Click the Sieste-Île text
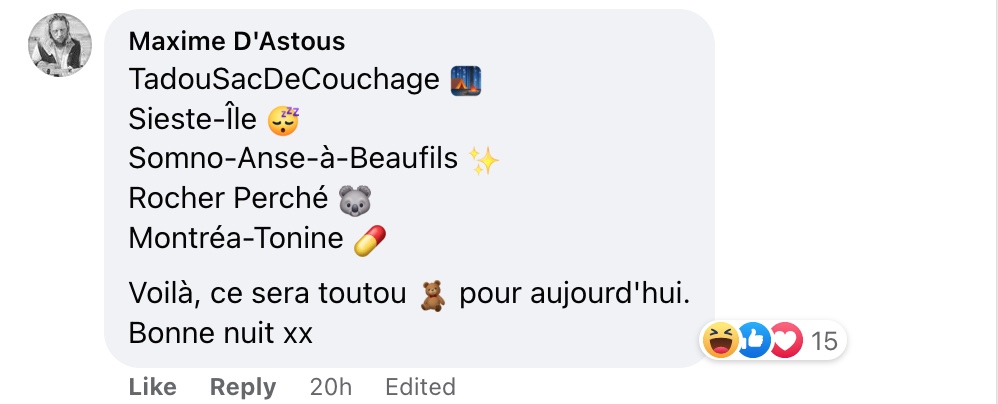 tap(192, 119)
